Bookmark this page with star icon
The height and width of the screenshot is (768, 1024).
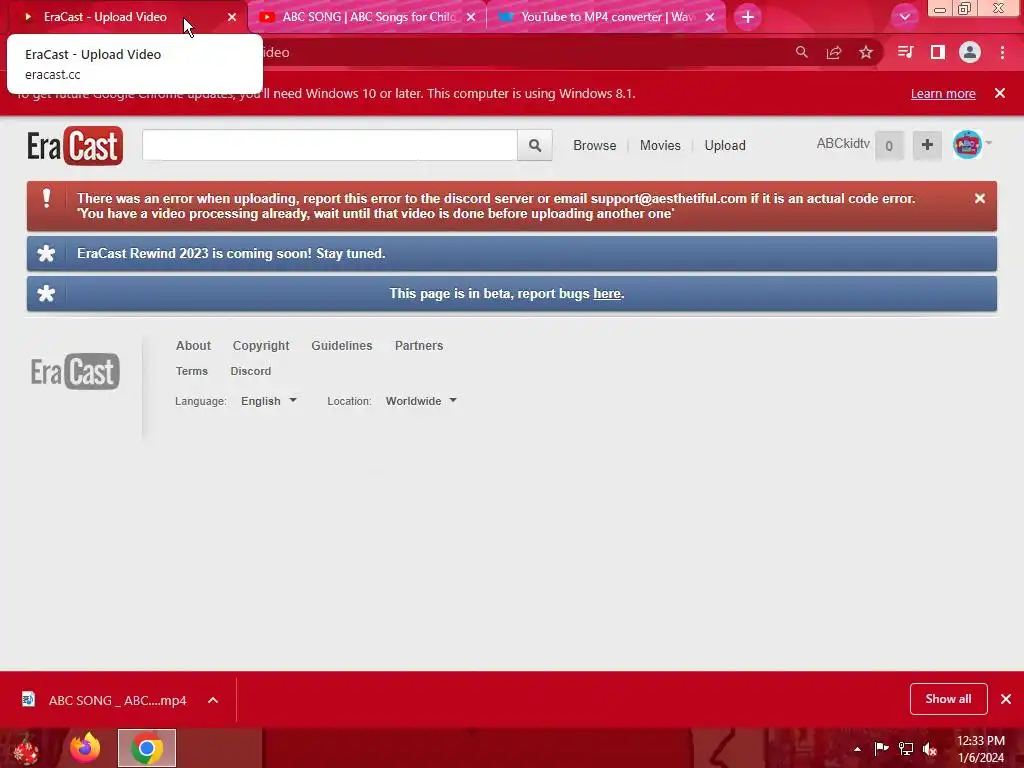(x=865, y=52)
